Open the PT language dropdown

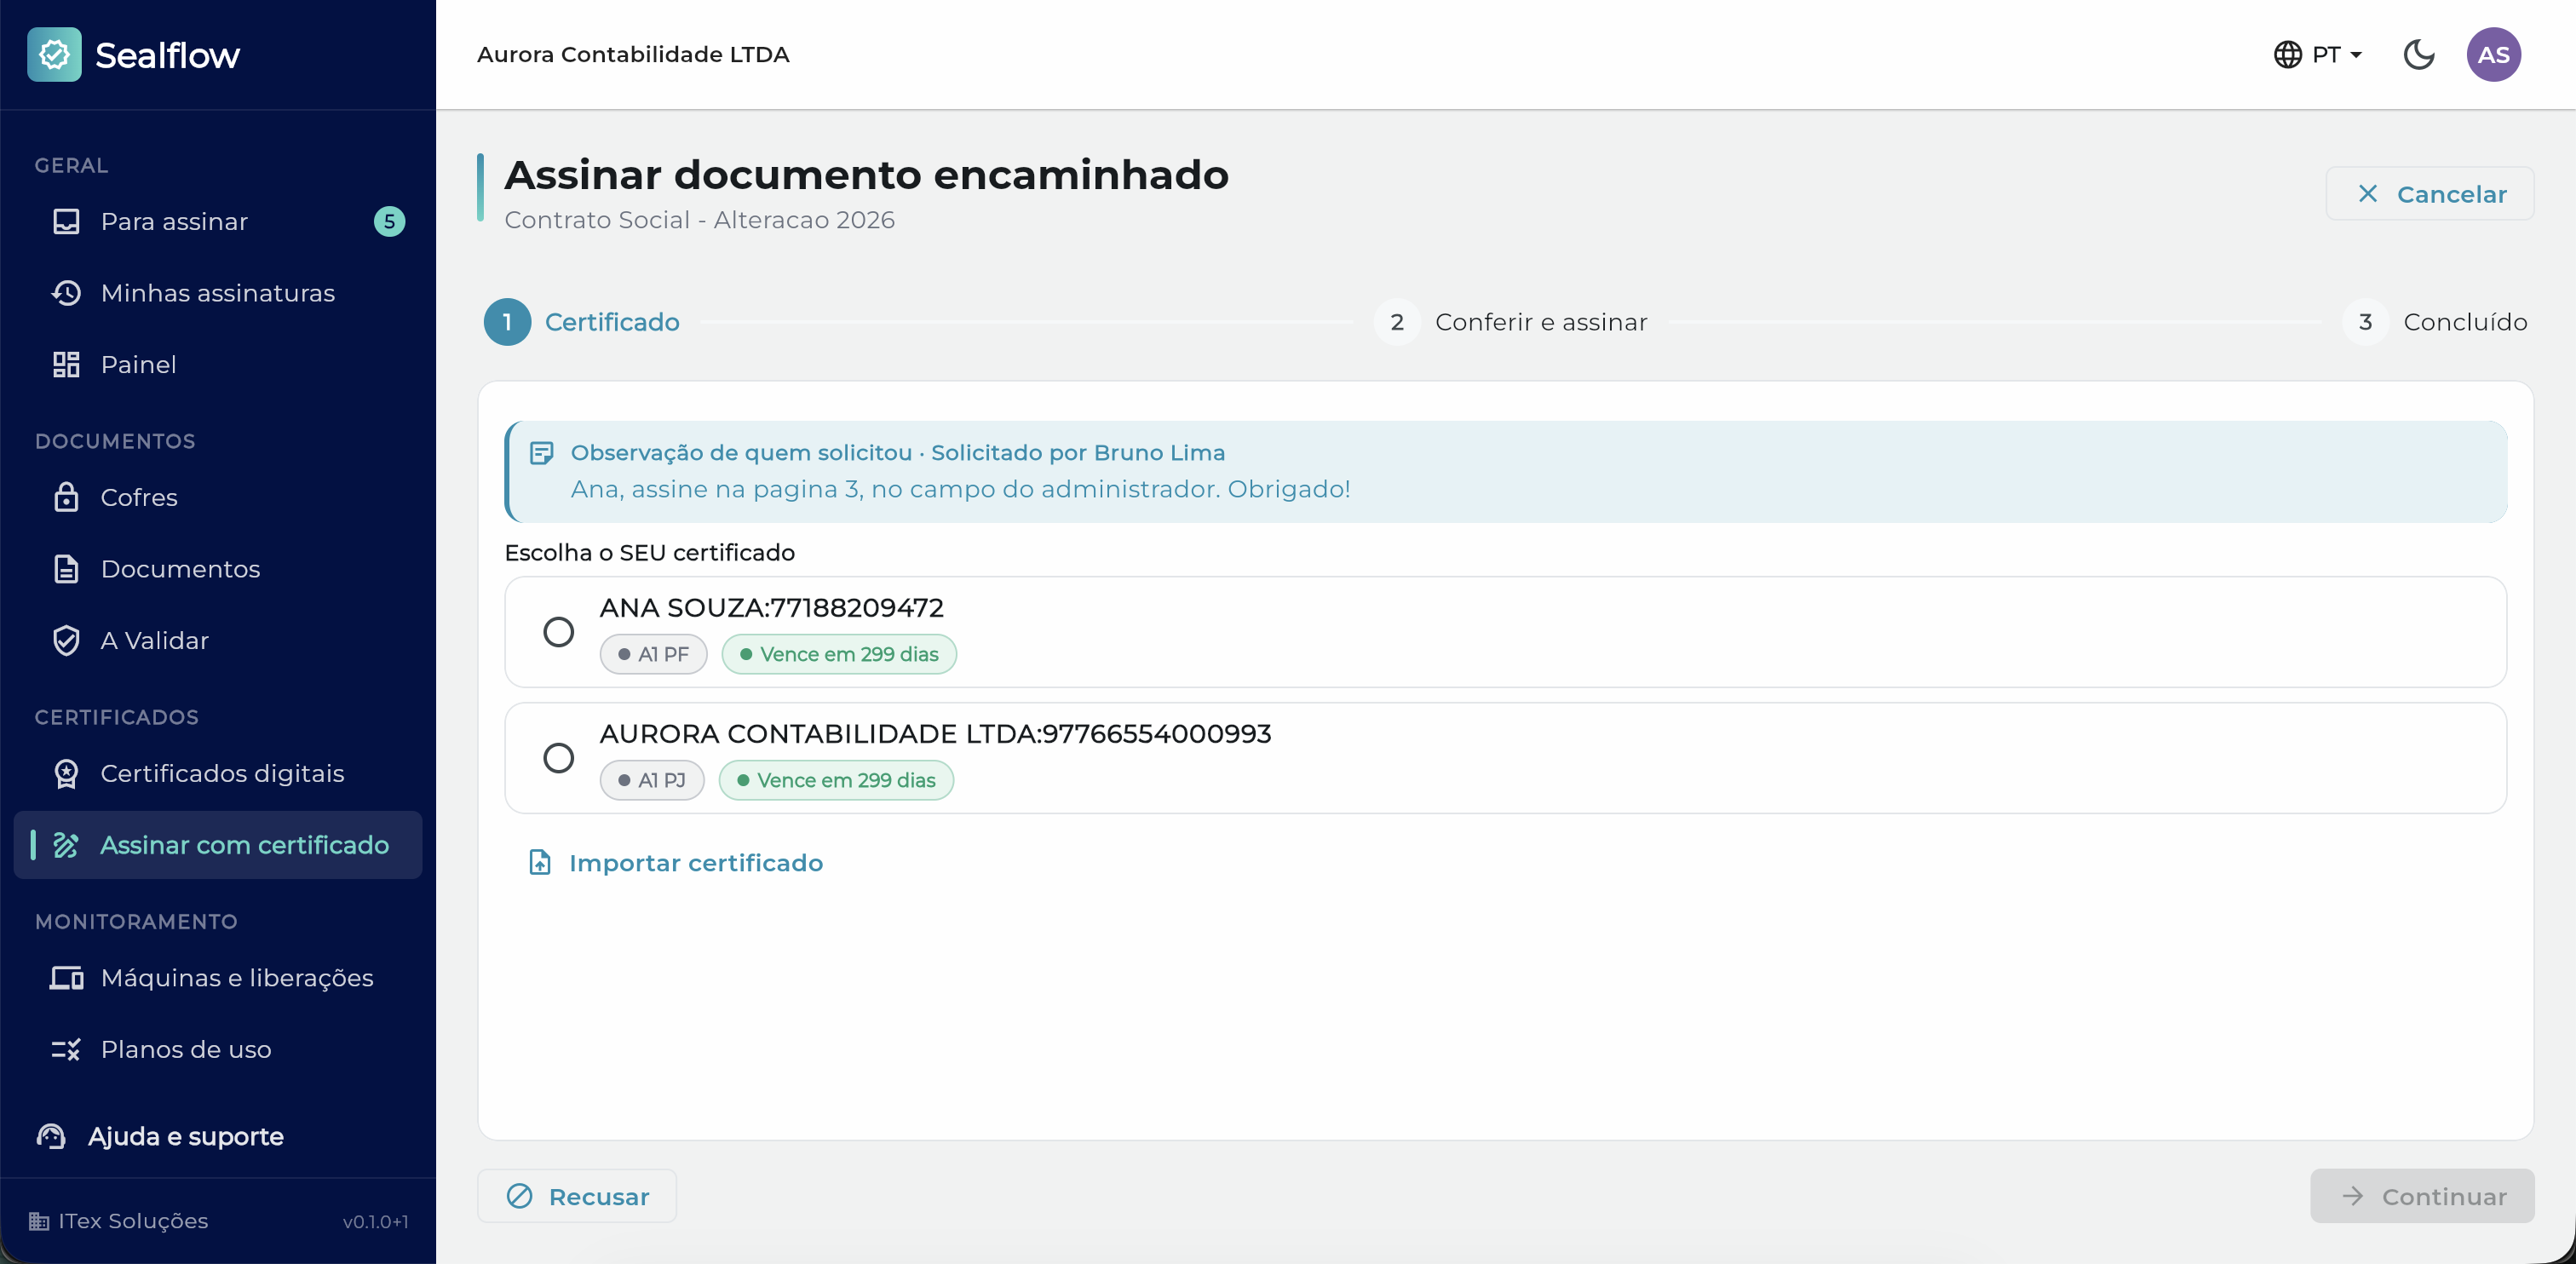click(x=2318, y=54)
